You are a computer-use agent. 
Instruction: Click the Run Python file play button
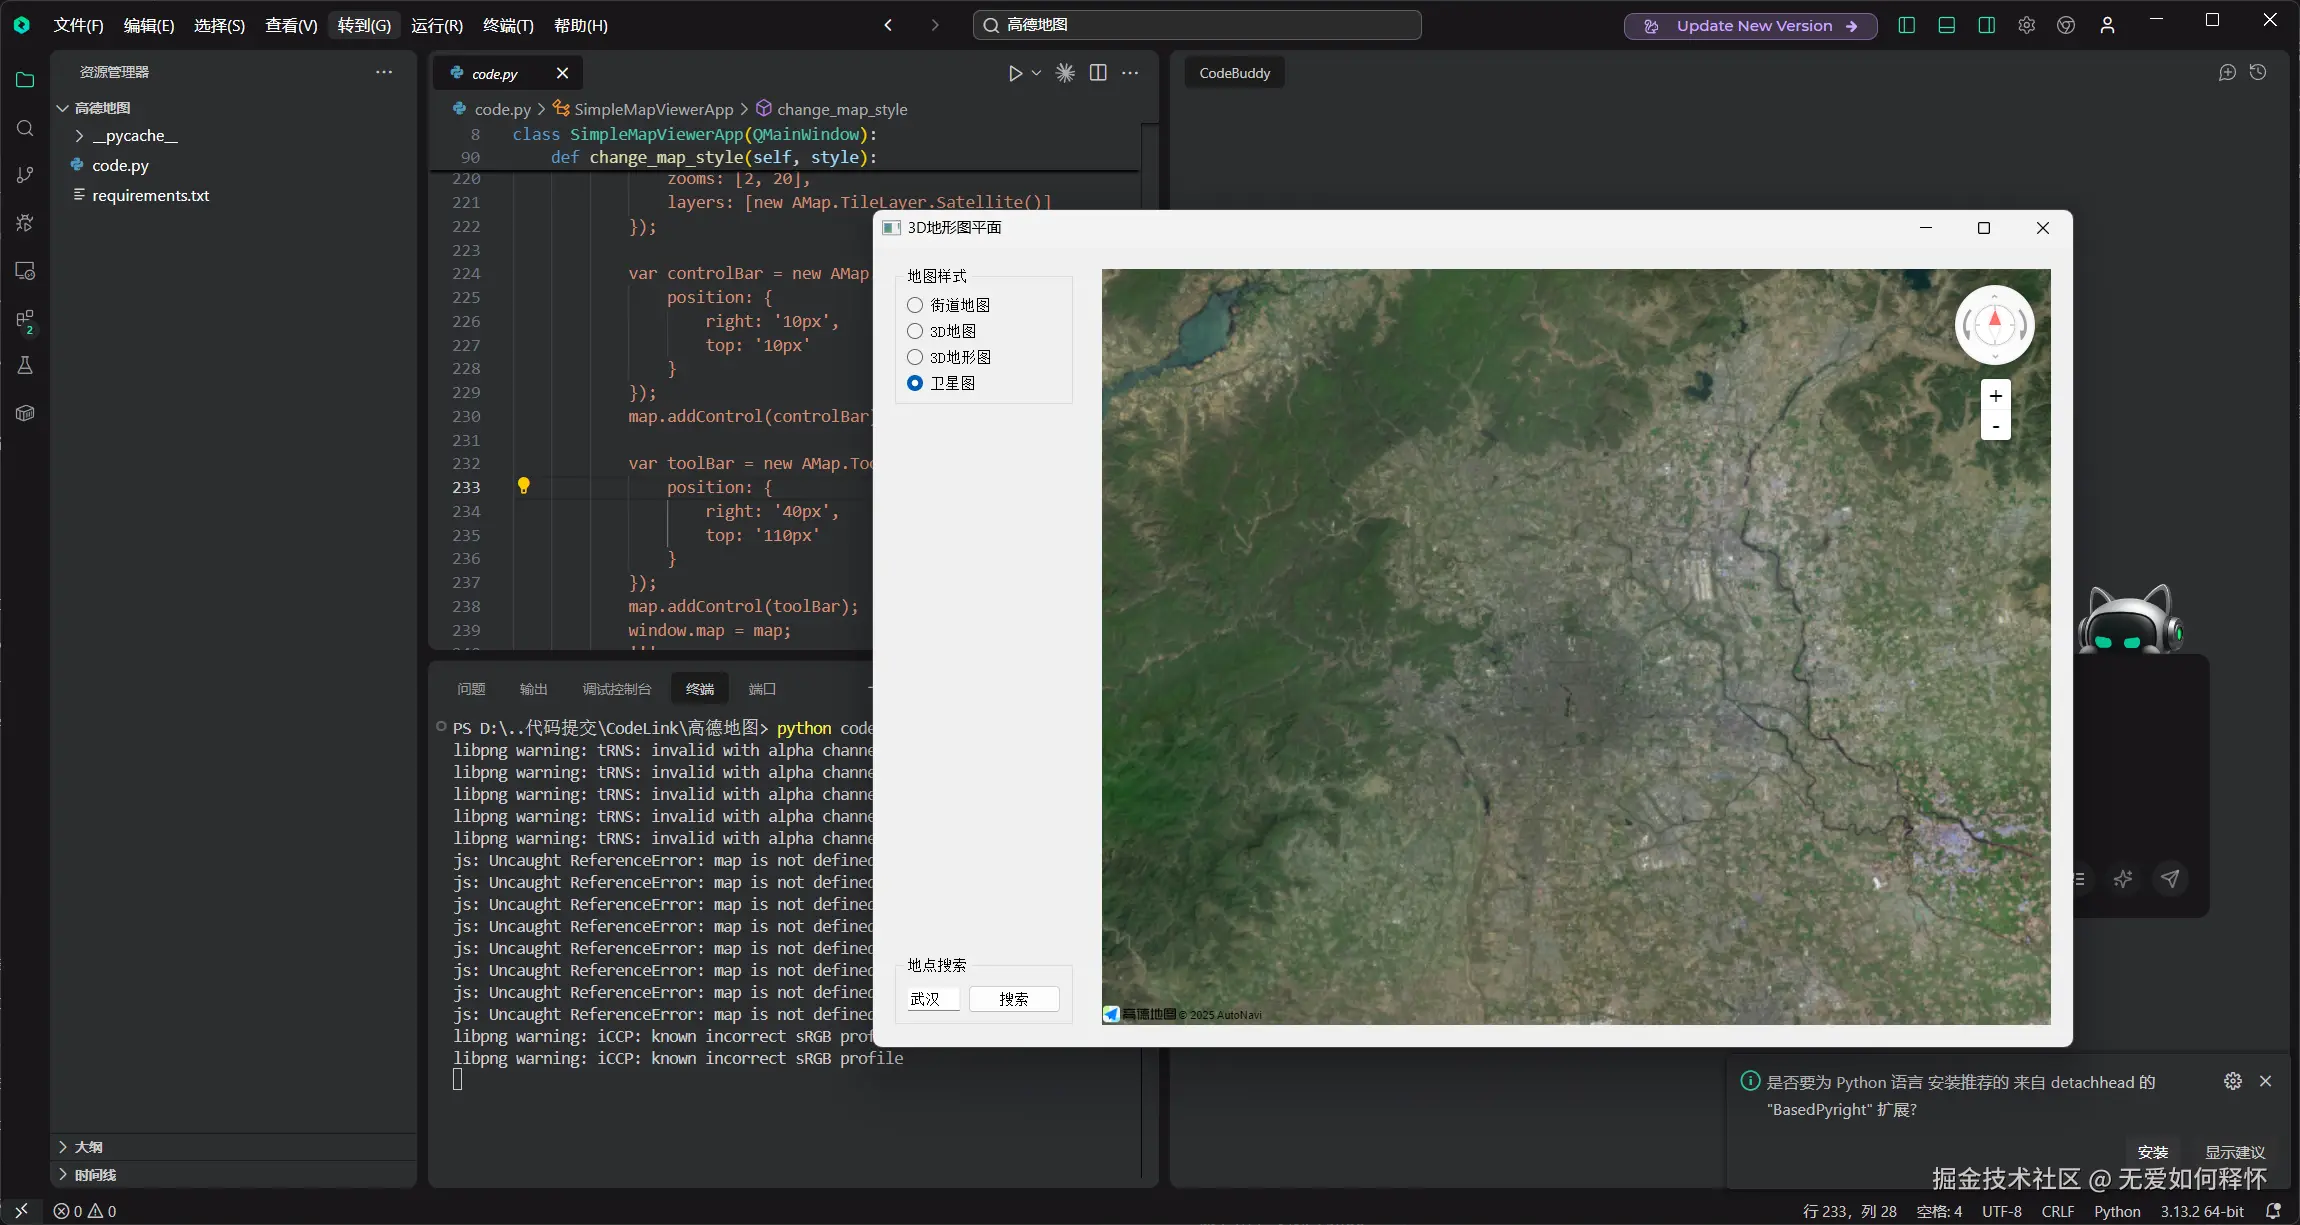point(1015,73)
